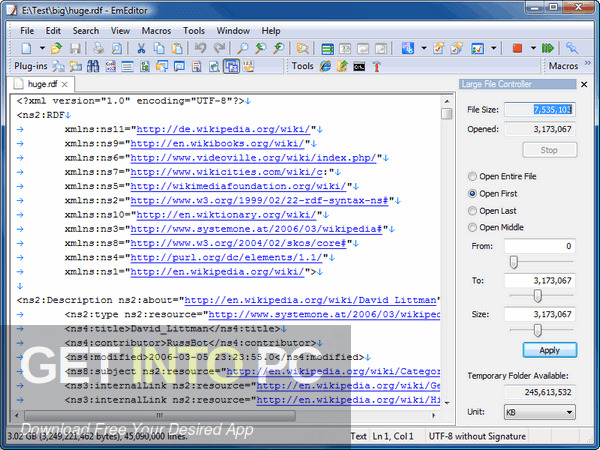The width and height of the screenshot is (600, 450).
Task: Click the From value field
Action: tap(540, 246)
